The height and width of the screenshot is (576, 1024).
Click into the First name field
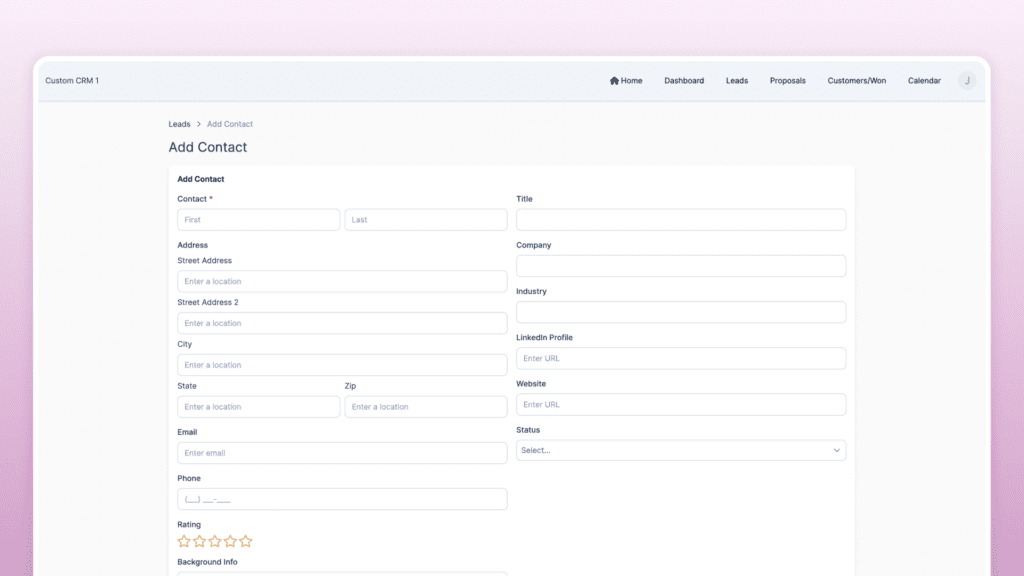[x=258, y=219]
